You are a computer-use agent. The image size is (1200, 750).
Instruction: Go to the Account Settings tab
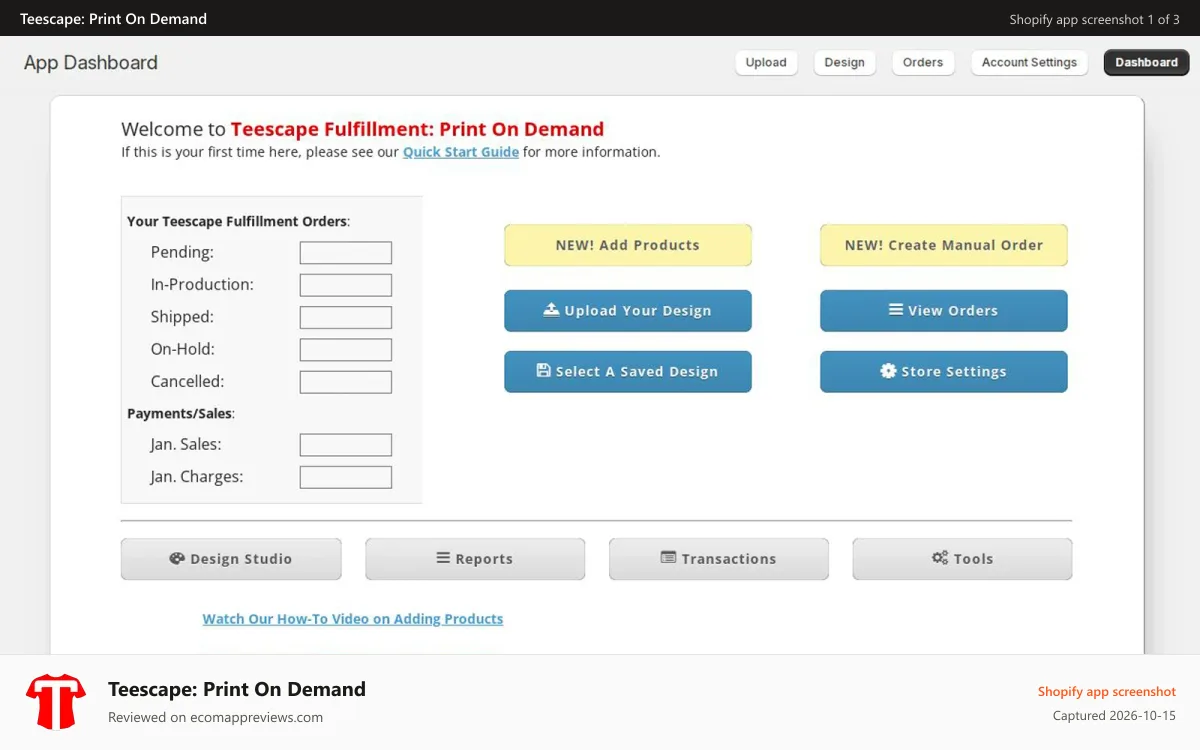[1029, 62]
